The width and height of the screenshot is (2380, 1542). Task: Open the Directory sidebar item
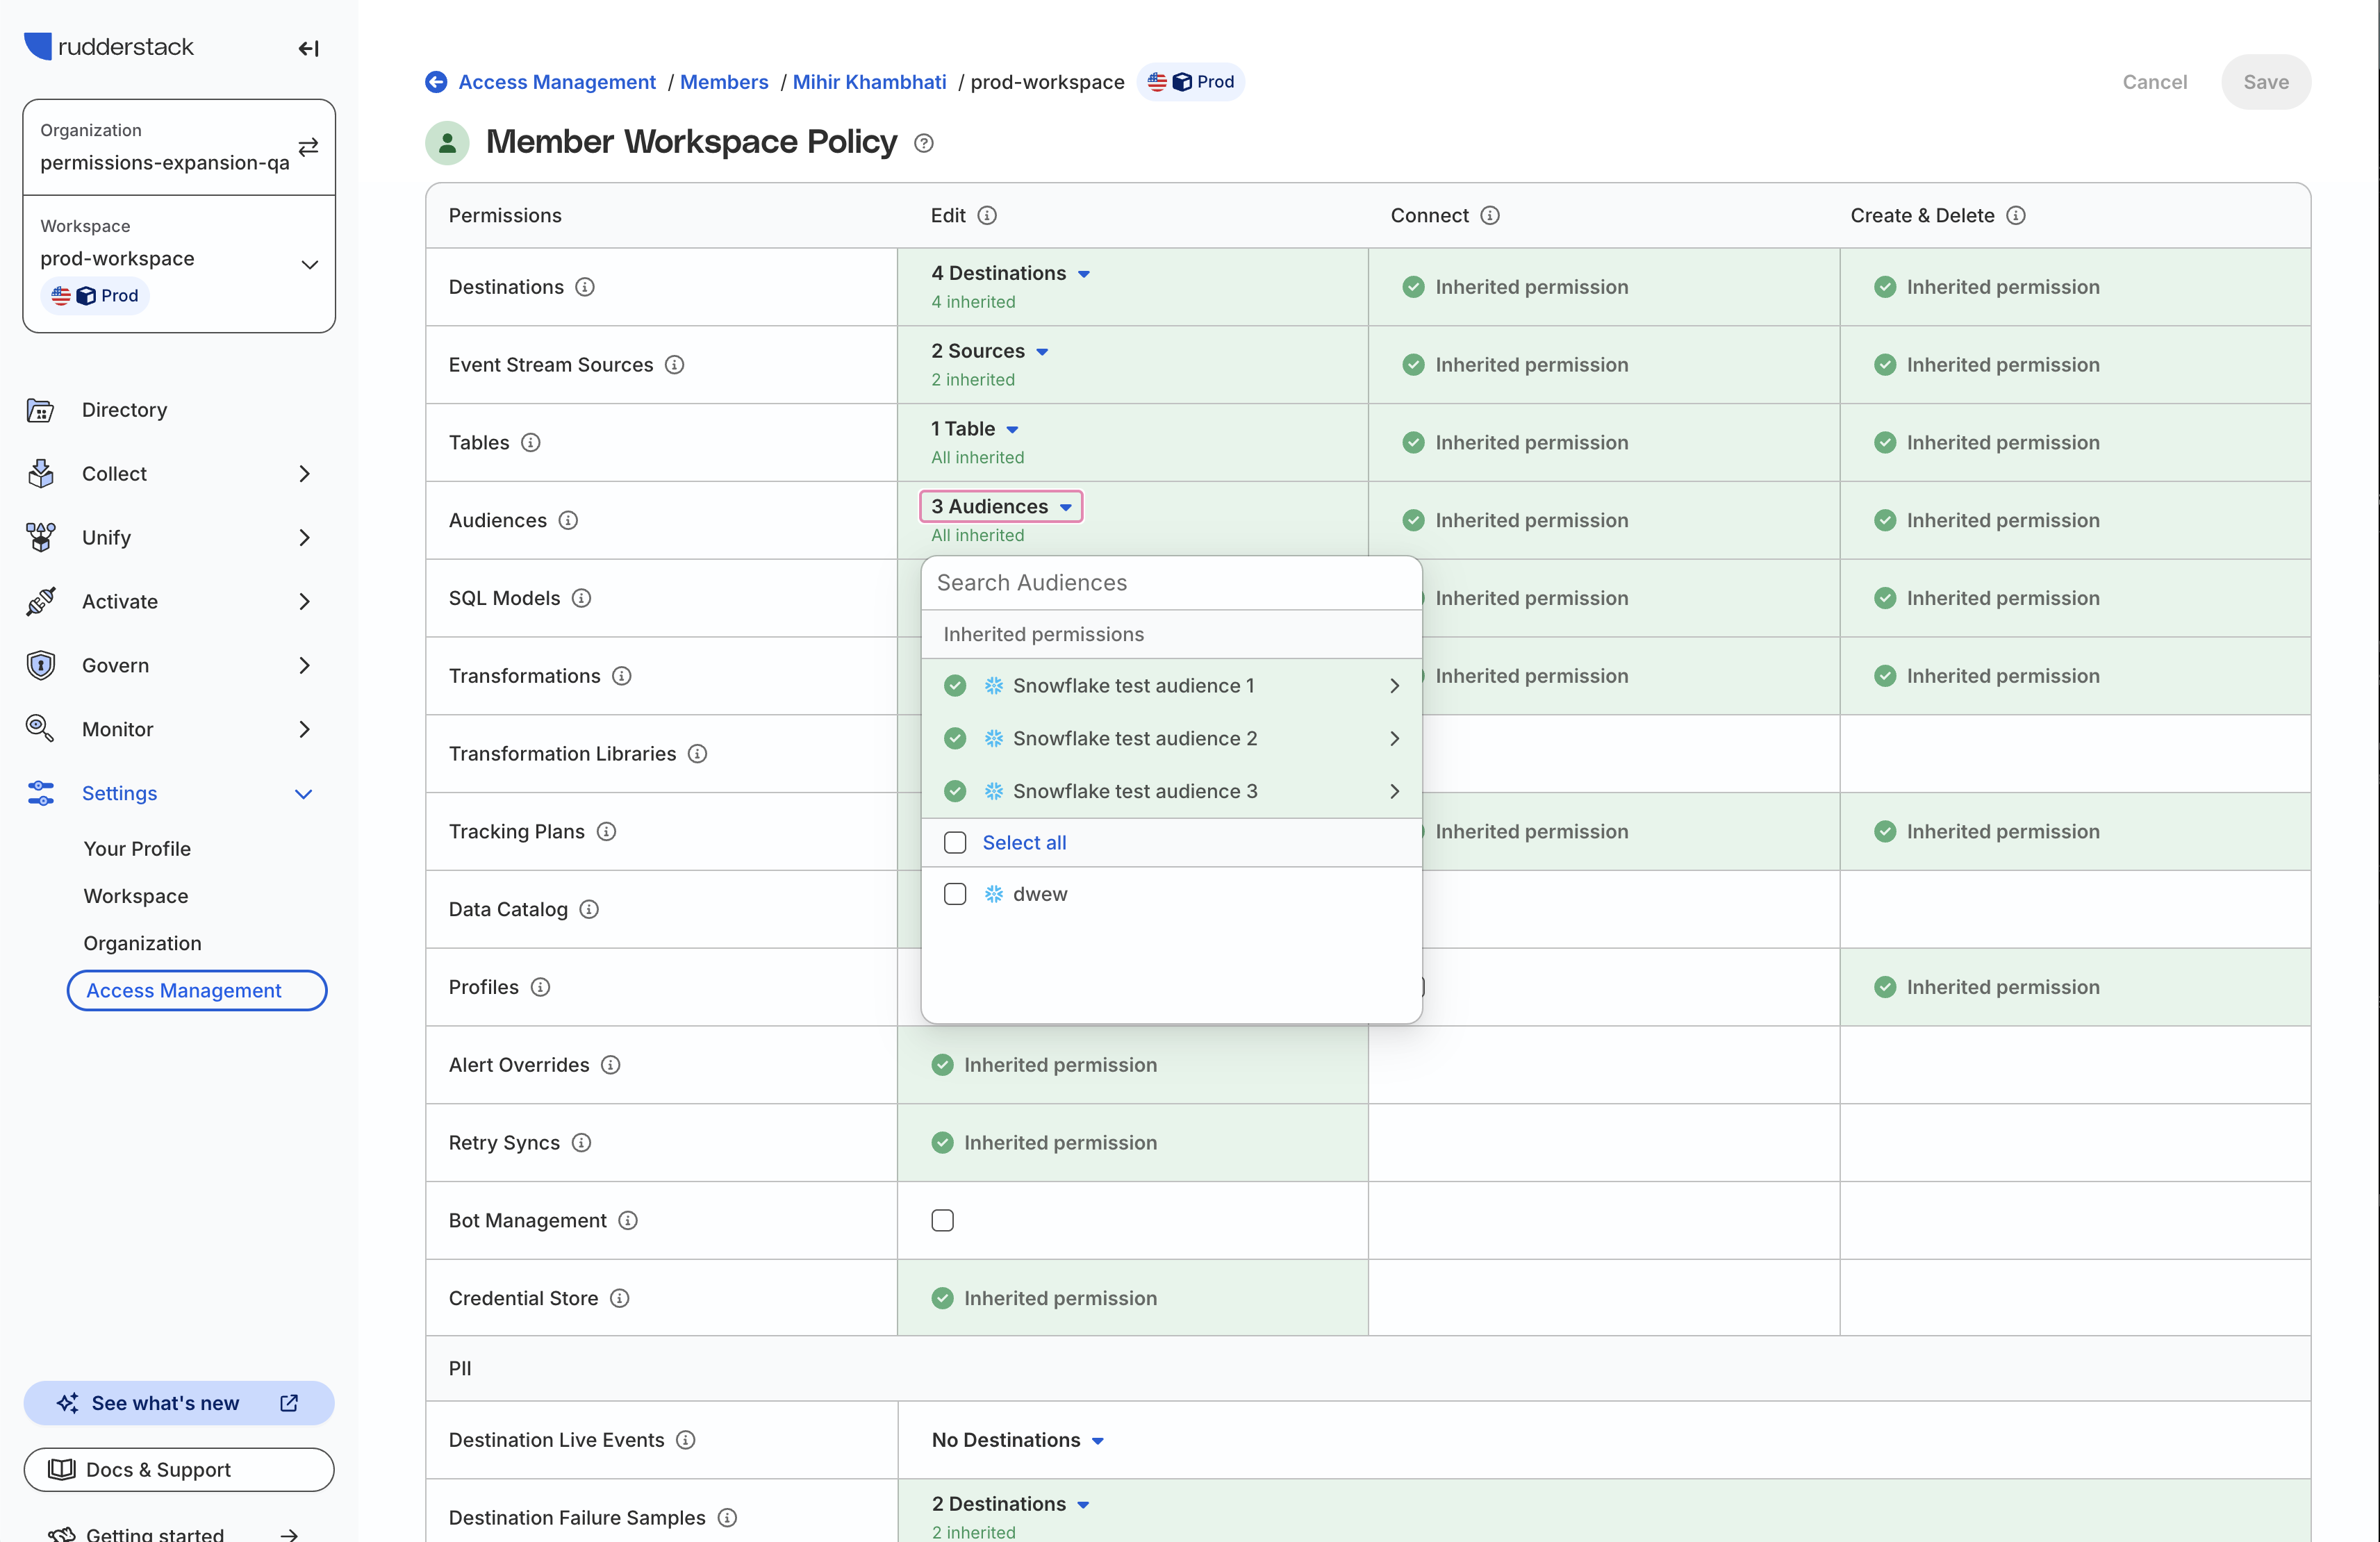(124, 410)
